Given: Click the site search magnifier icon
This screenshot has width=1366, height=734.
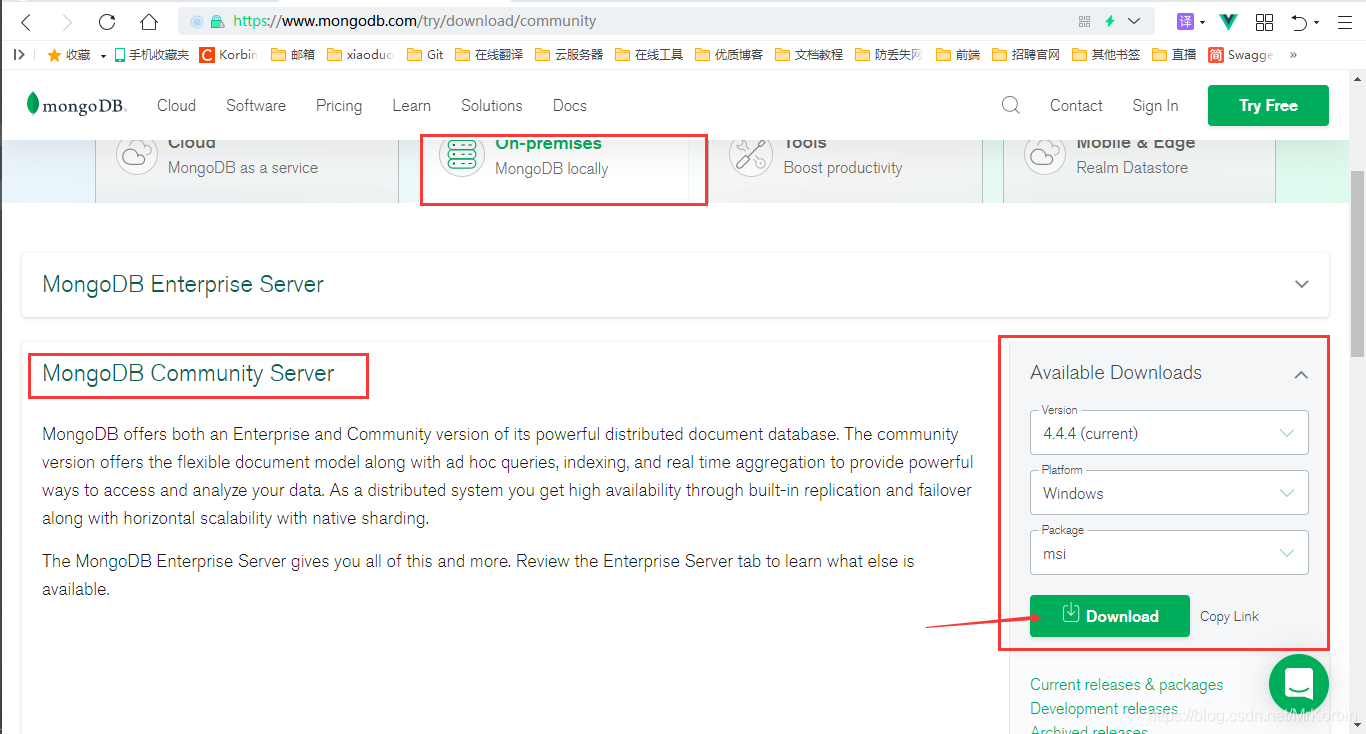Looking at the screenshot, I should pos(1011,105).
